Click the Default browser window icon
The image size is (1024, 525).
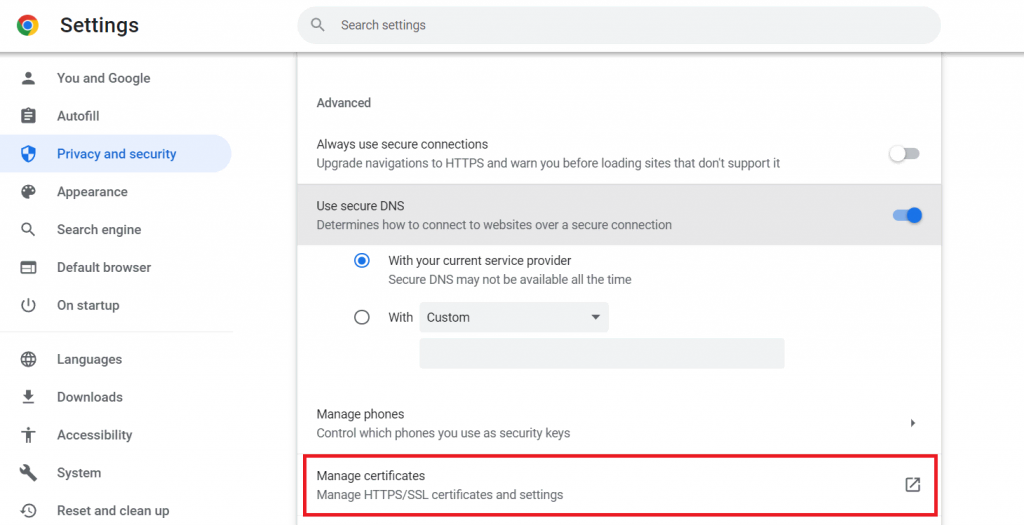(28, 268)
